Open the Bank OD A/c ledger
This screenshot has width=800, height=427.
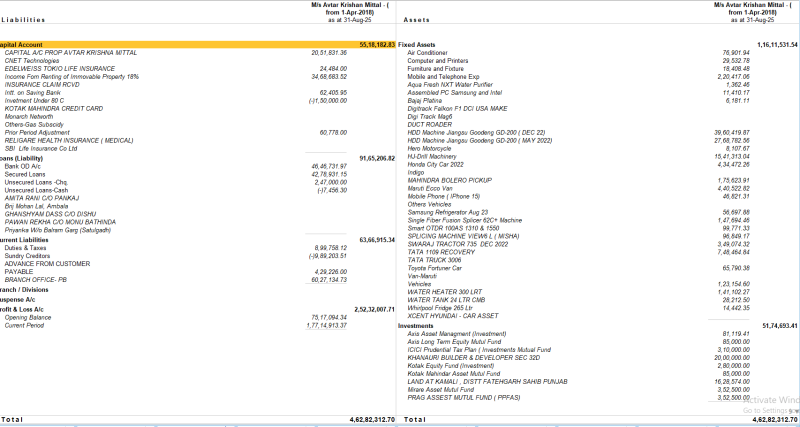(x=24, y=165)
